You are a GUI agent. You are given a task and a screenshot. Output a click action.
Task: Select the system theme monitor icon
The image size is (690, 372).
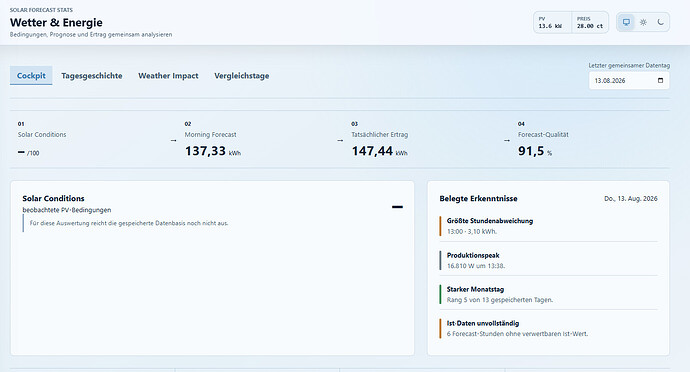626,22
